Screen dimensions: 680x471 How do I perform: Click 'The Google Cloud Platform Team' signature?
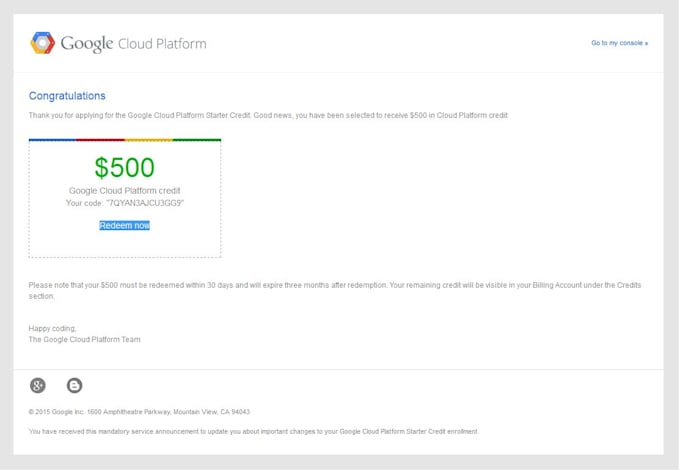[x=85, y=339]
